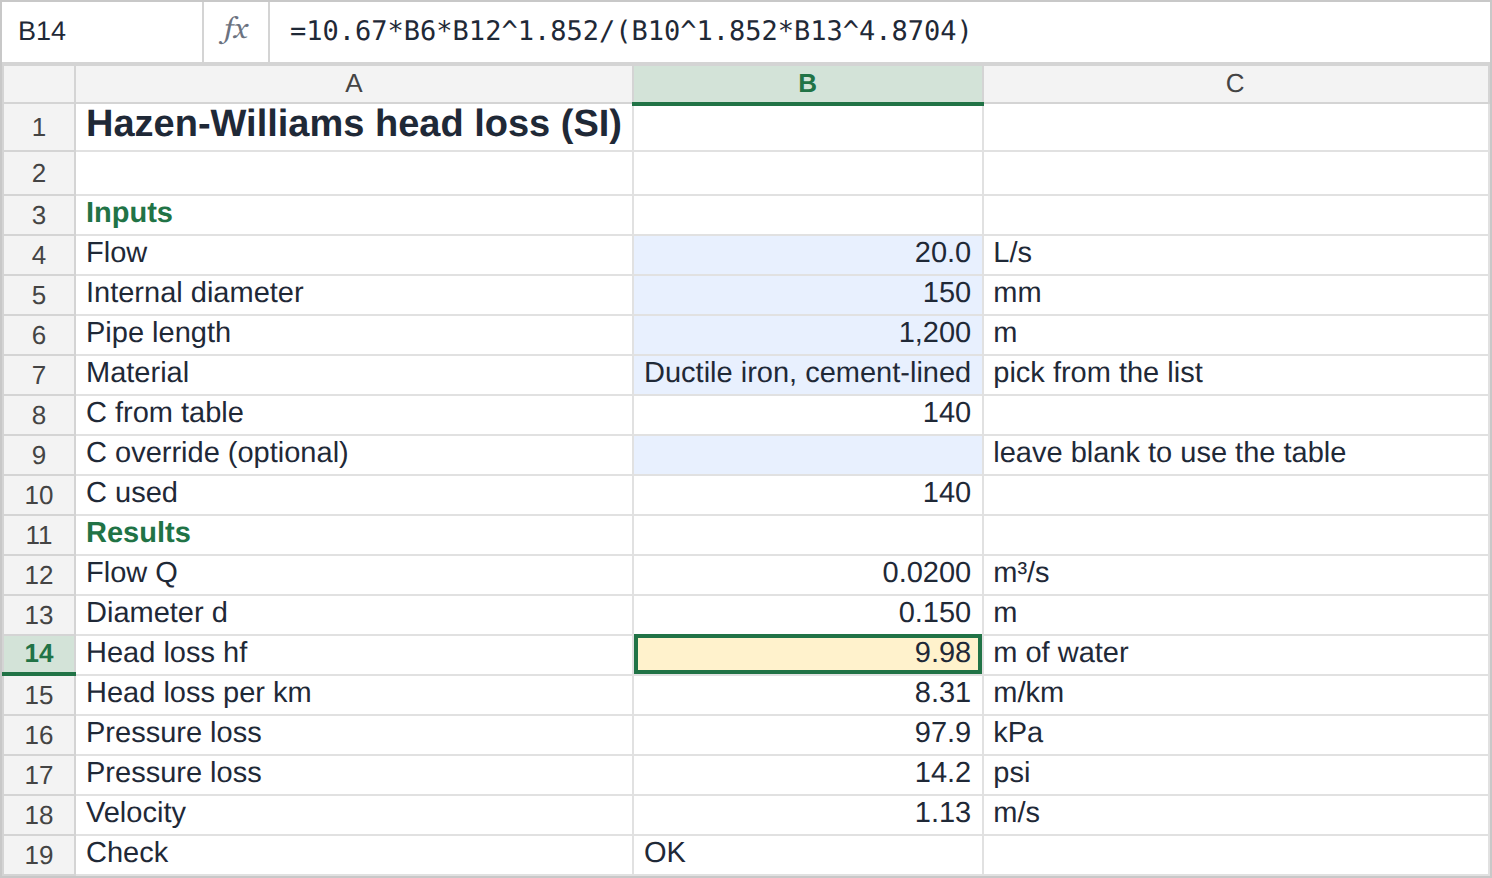
Task: Select the 'Results' section heading cell
Action: [354, 534]
